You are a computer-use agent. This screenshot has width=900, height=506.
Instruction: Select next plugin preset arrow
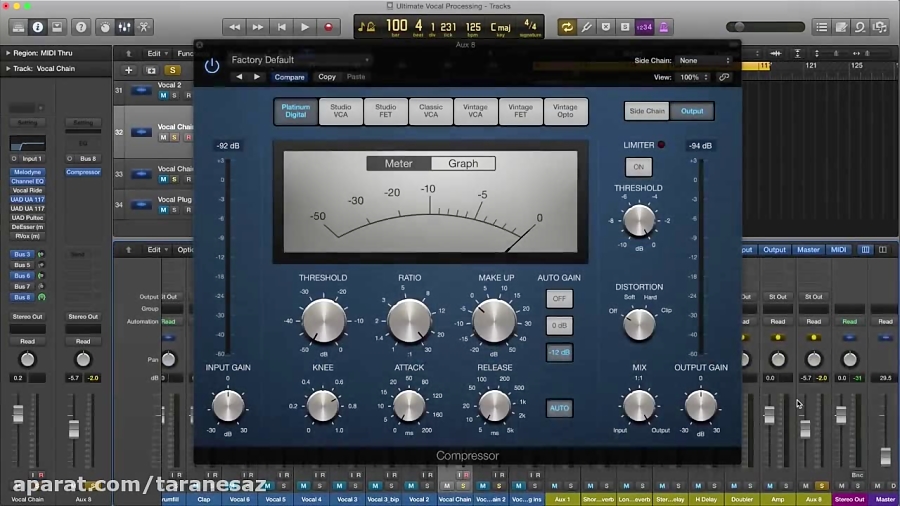point(257,77)
